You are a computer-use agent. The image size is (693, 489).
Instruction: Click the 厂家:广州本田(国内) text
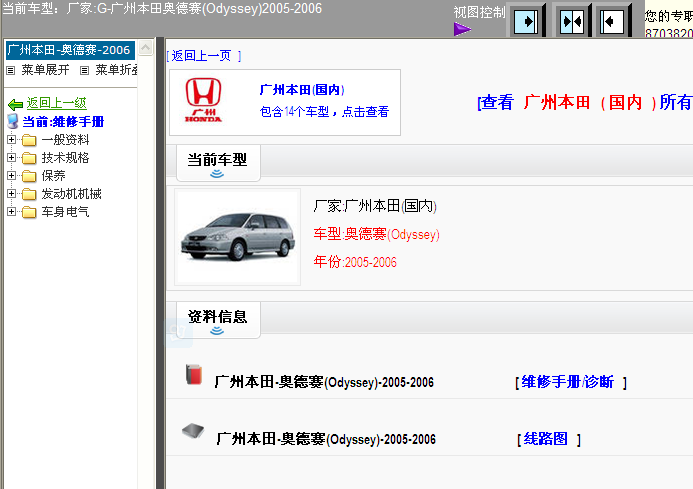coord(375,206)
